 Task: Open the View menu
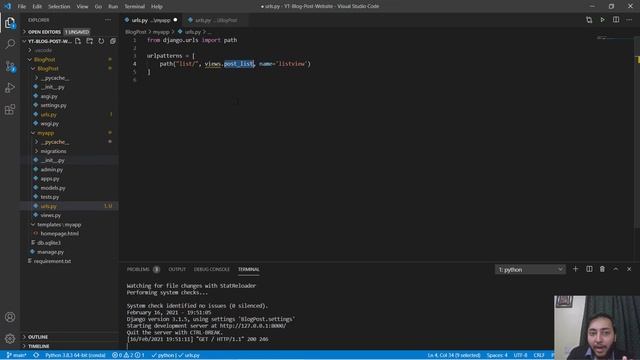click(82, 7)
